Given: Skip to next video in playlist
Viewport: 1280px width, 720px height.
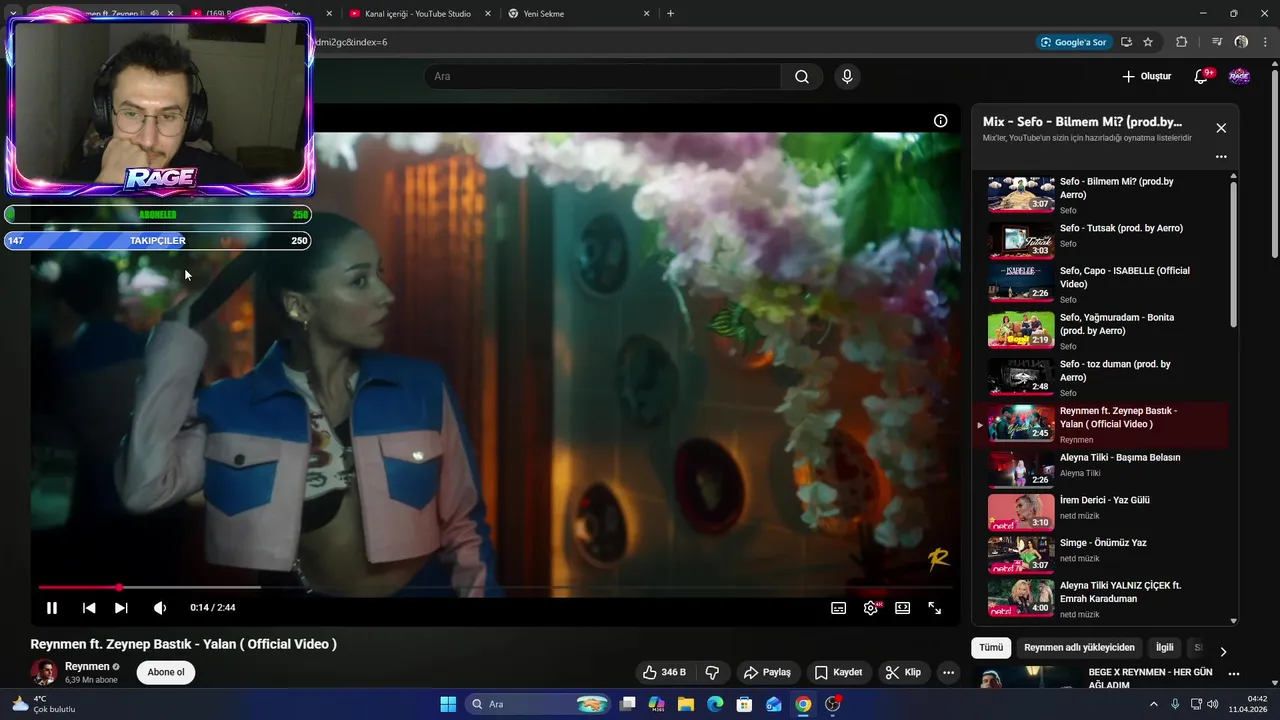Looking at the screenshot, I should (121, 608).
